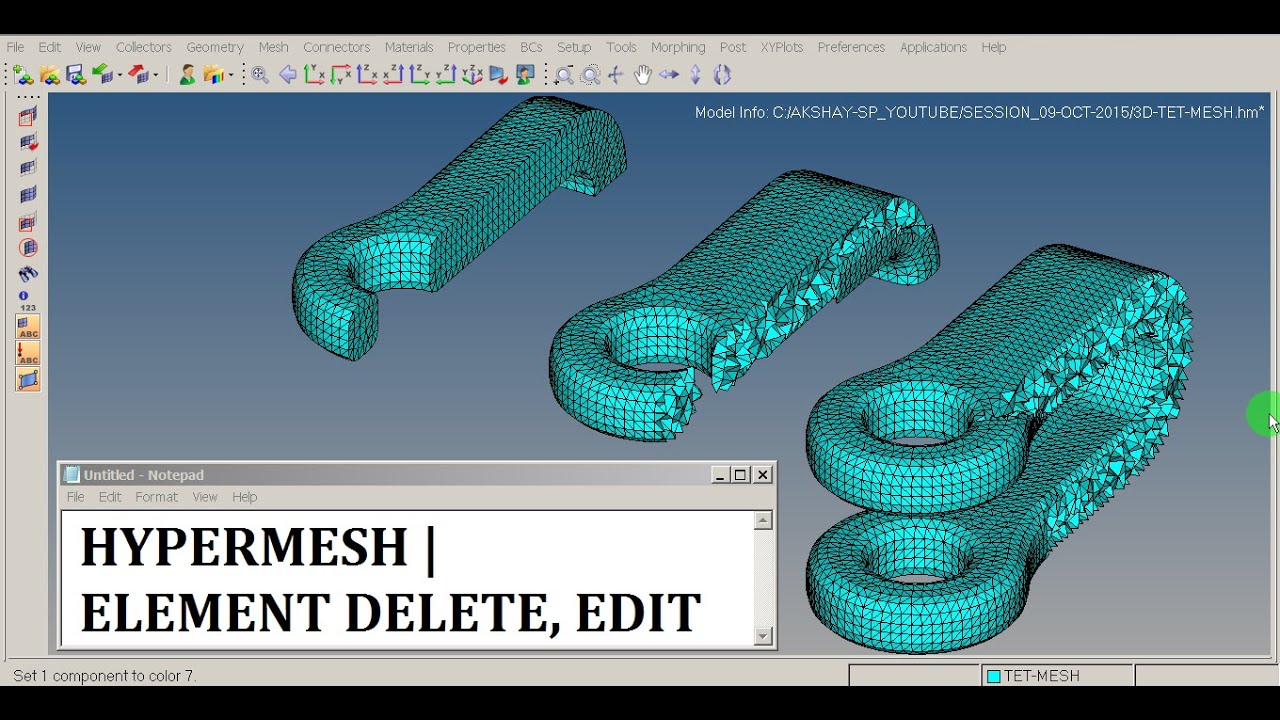Open the User Profiles person icon
Screen dimensions: 1280x720
187,75
